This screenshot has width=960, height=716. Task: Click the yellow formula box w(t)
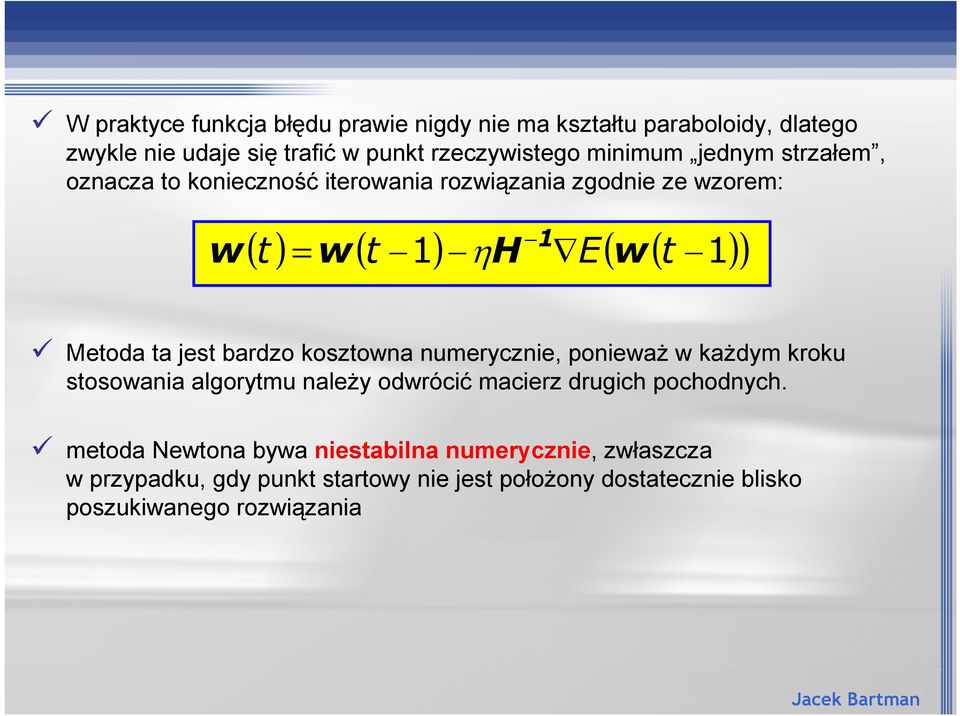481,253
